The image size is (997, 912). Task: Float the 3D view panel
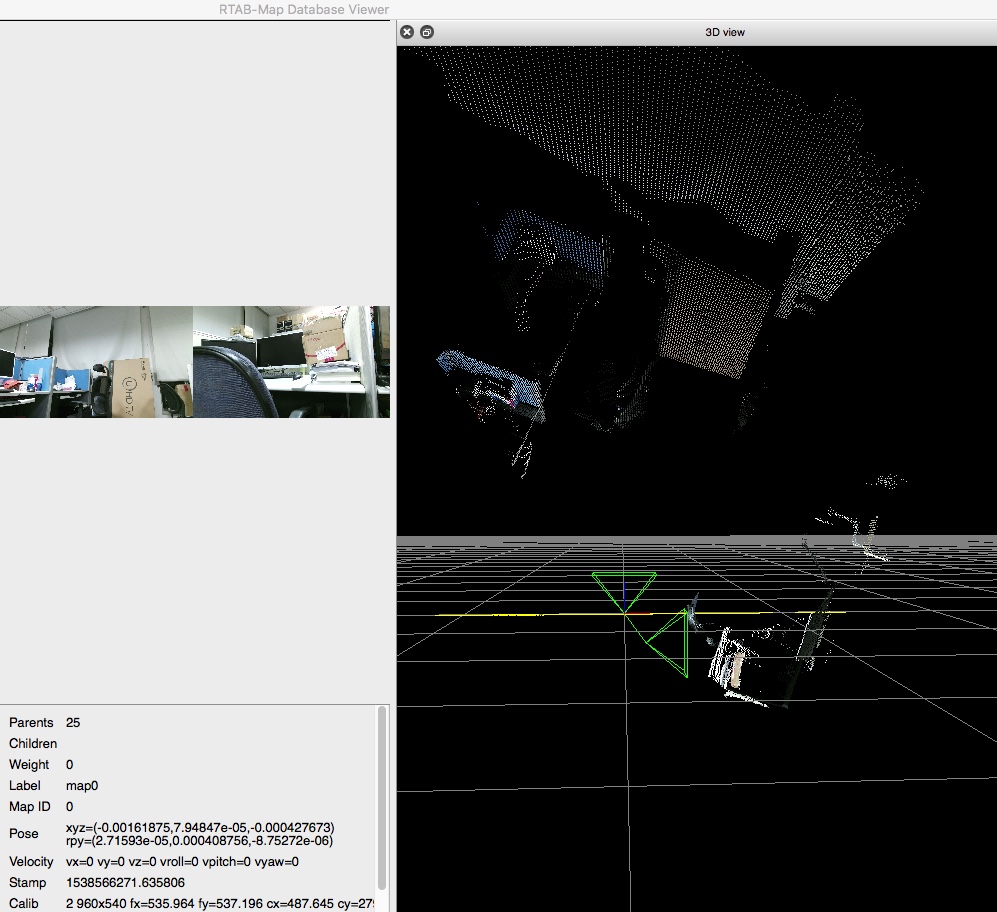pos(427,32)
